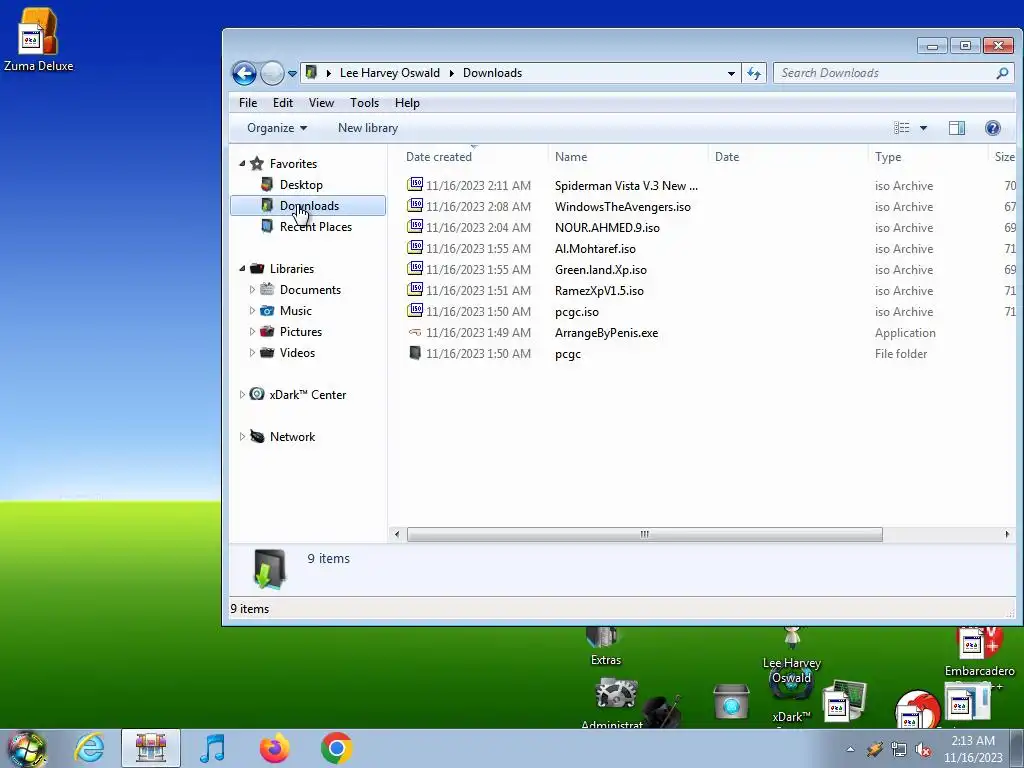This screenshot has width=1024, height=768.
Task: Expand the Documents library node
Action: 252,289
